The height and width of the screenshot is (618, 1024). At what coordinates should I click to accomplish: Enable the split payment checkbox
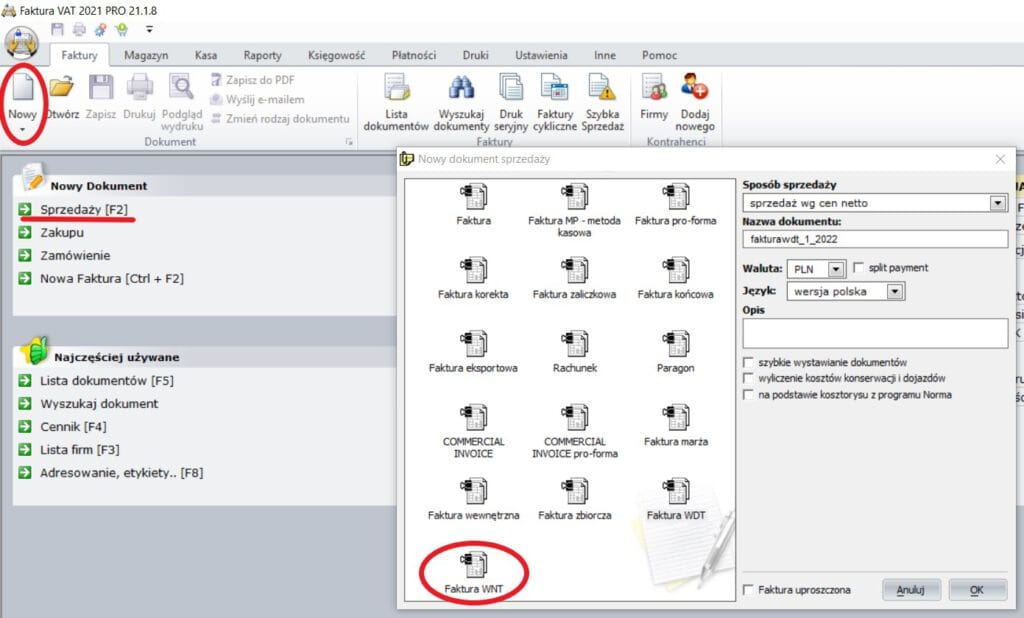pyautogui.click(x=859, y=268)
